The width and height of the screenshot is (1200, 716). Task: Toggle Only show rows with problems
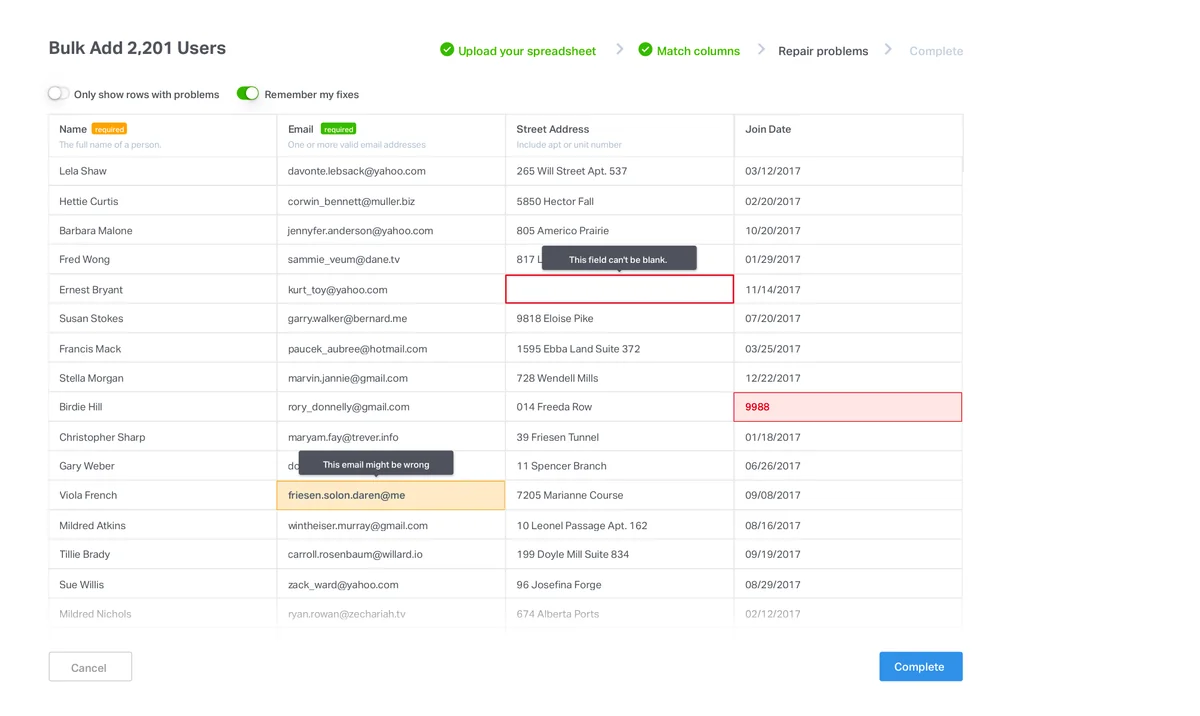click(57, 93)
